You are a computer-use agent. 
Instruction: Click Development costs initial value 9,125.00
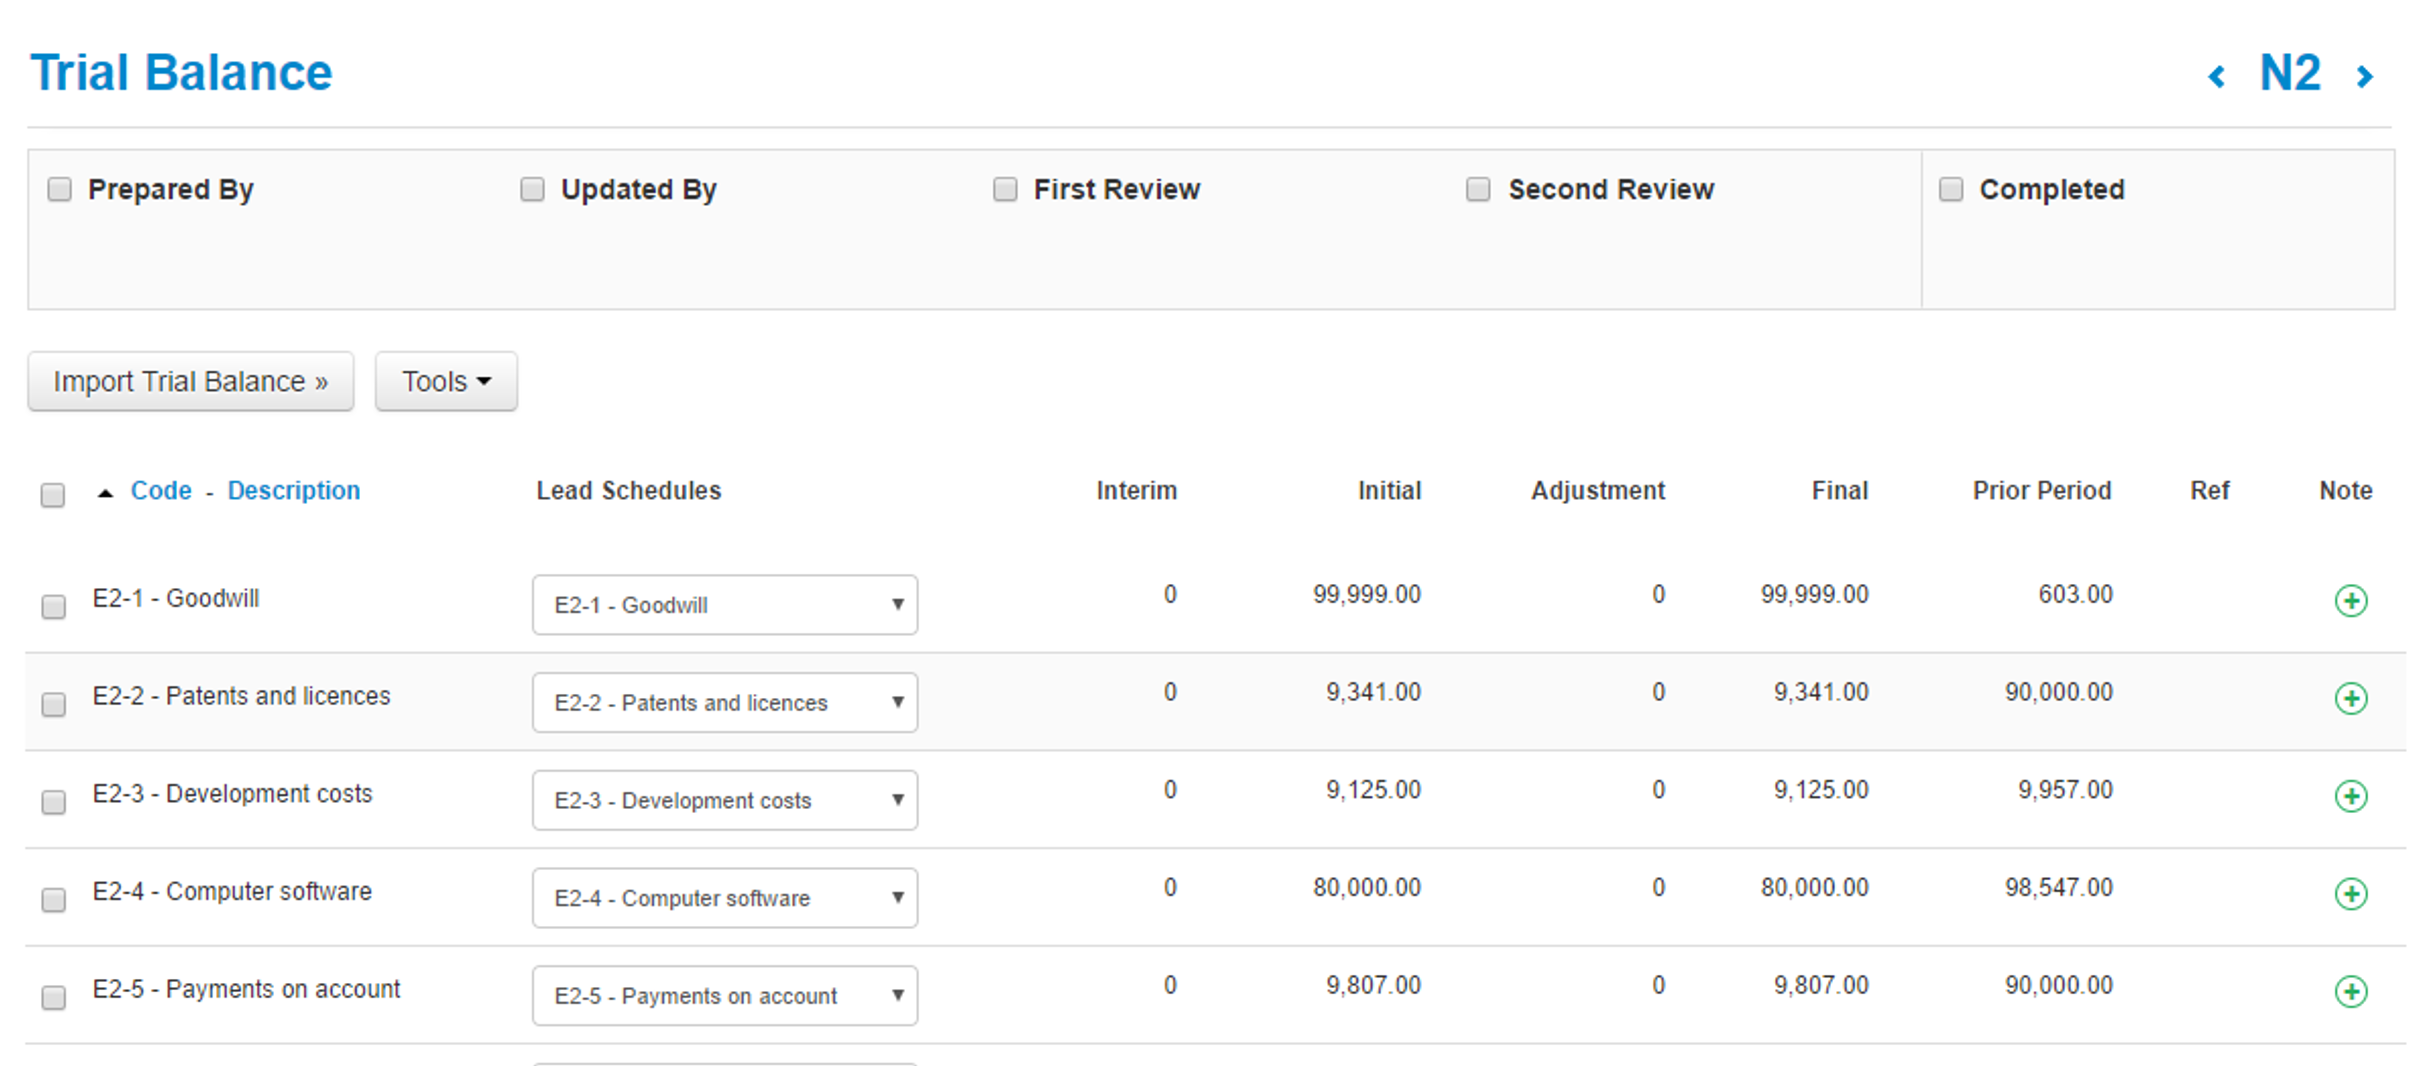coord(1373,790)
